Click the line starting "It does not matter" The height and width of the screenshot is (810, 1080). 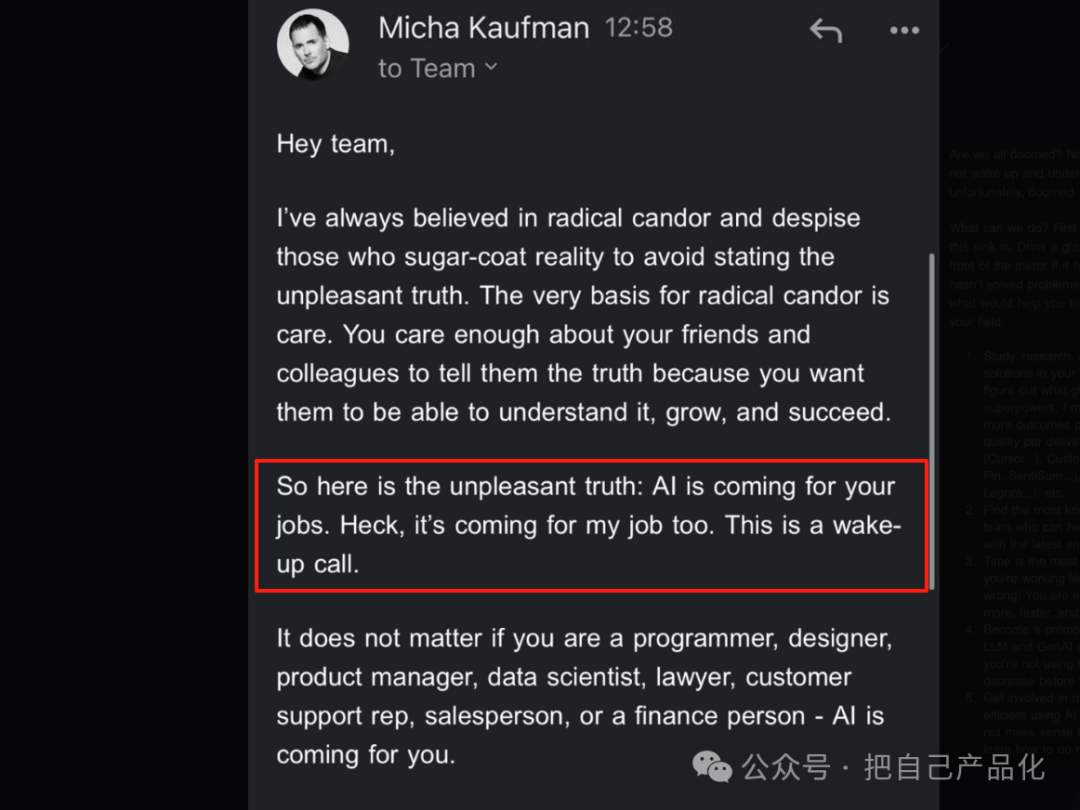pyautogui.click(x=584, y=638)
